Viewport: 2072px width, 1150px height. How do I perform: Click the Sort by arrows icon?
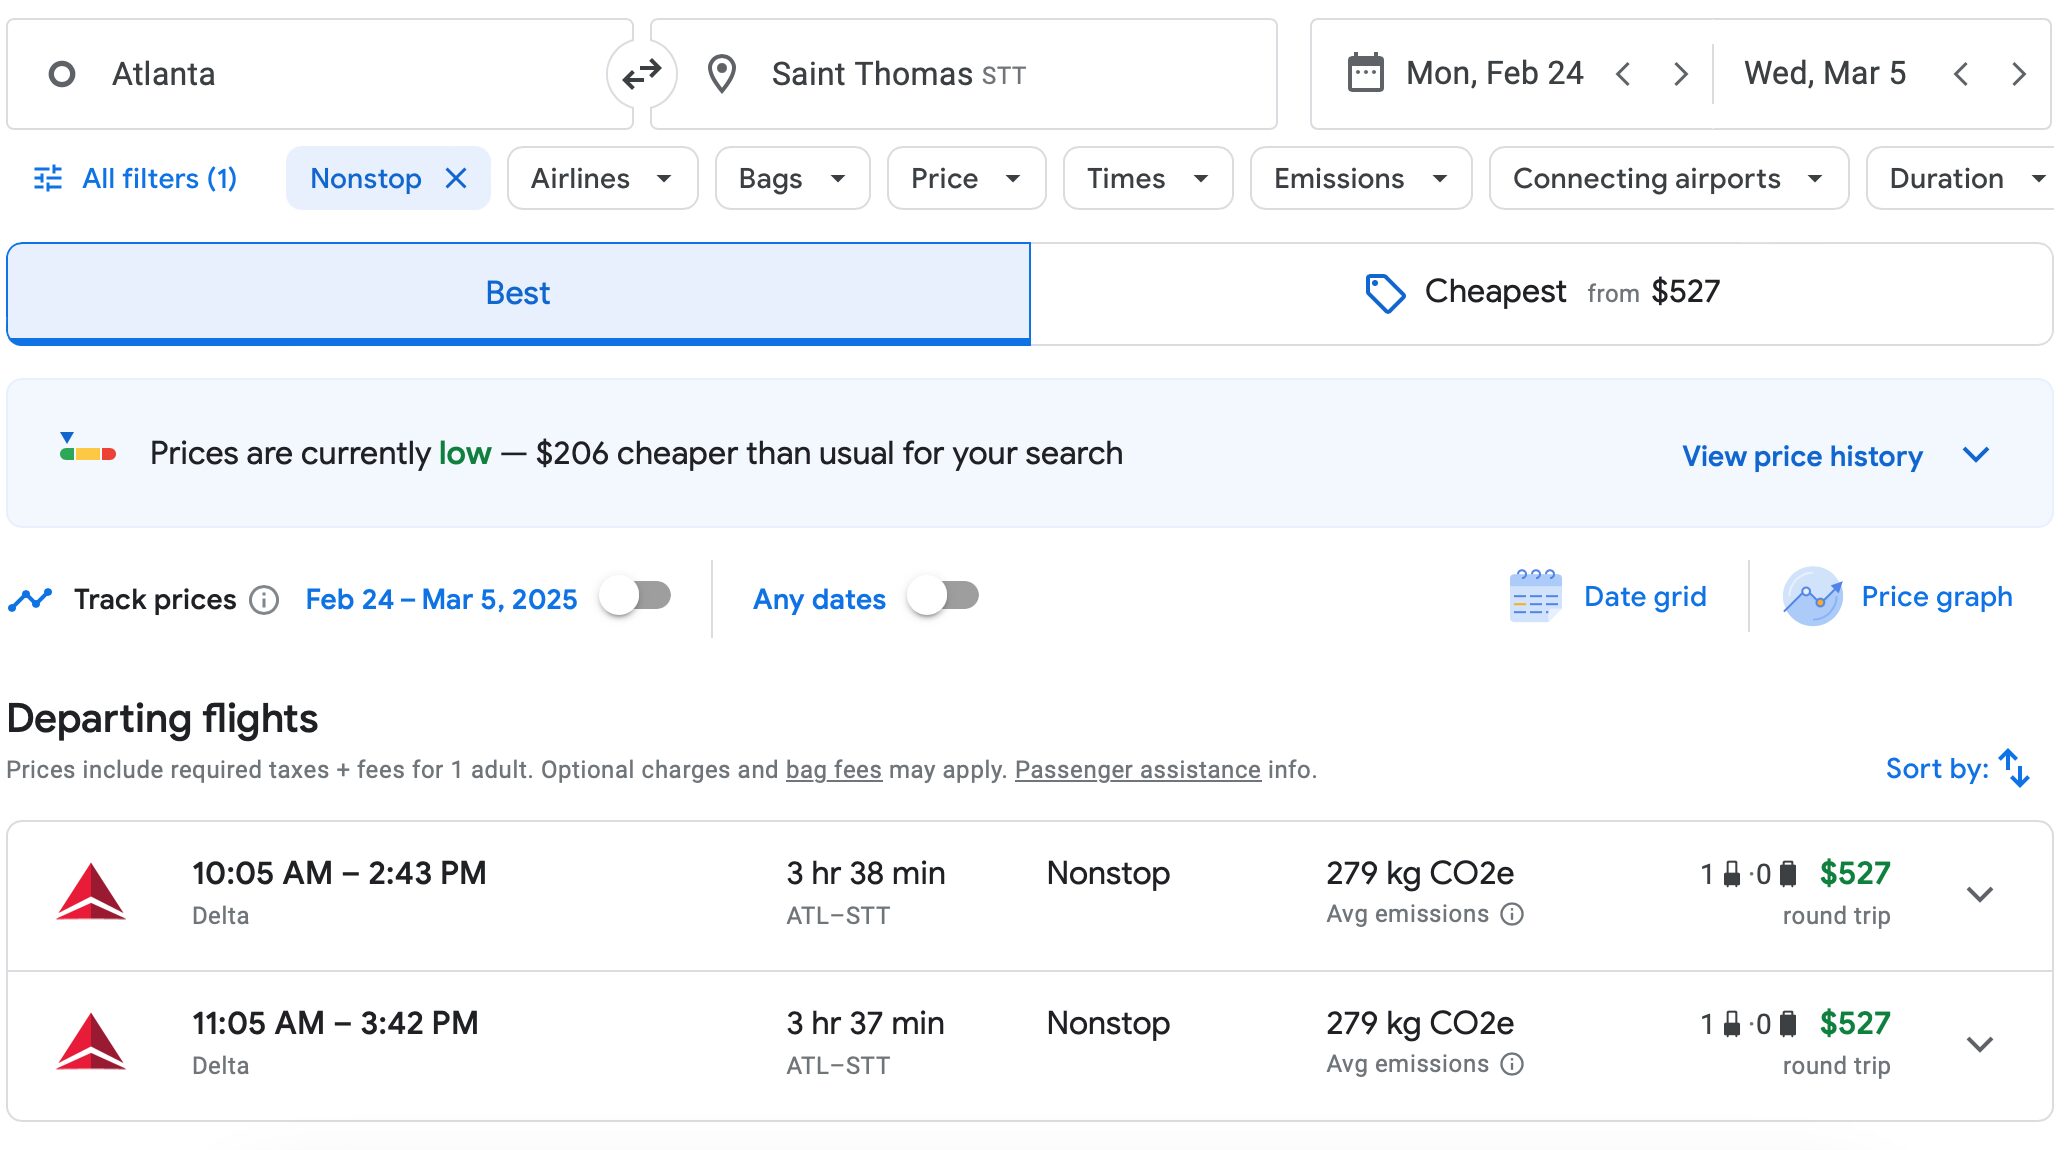pos(2013,768)
